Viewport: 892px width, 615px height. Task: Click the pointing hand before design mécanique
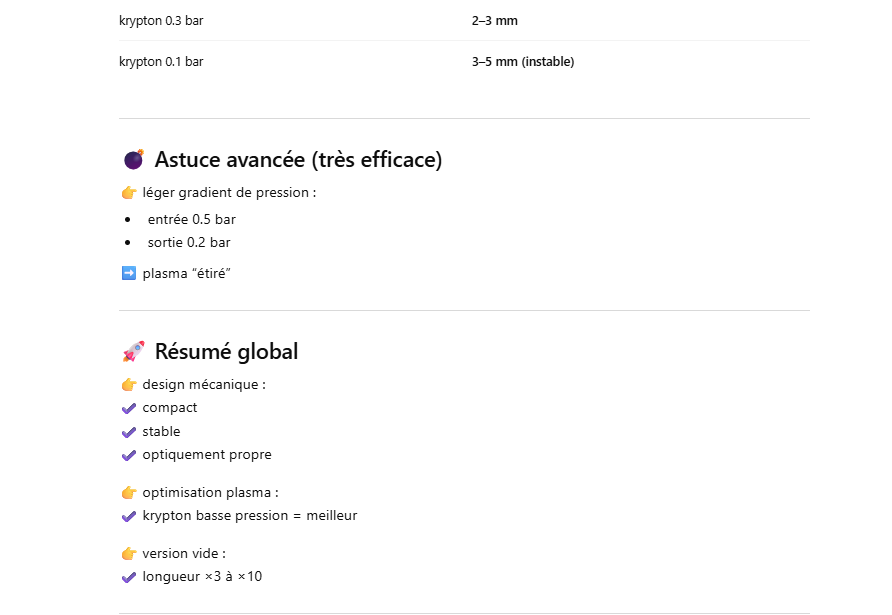[129, 385]
